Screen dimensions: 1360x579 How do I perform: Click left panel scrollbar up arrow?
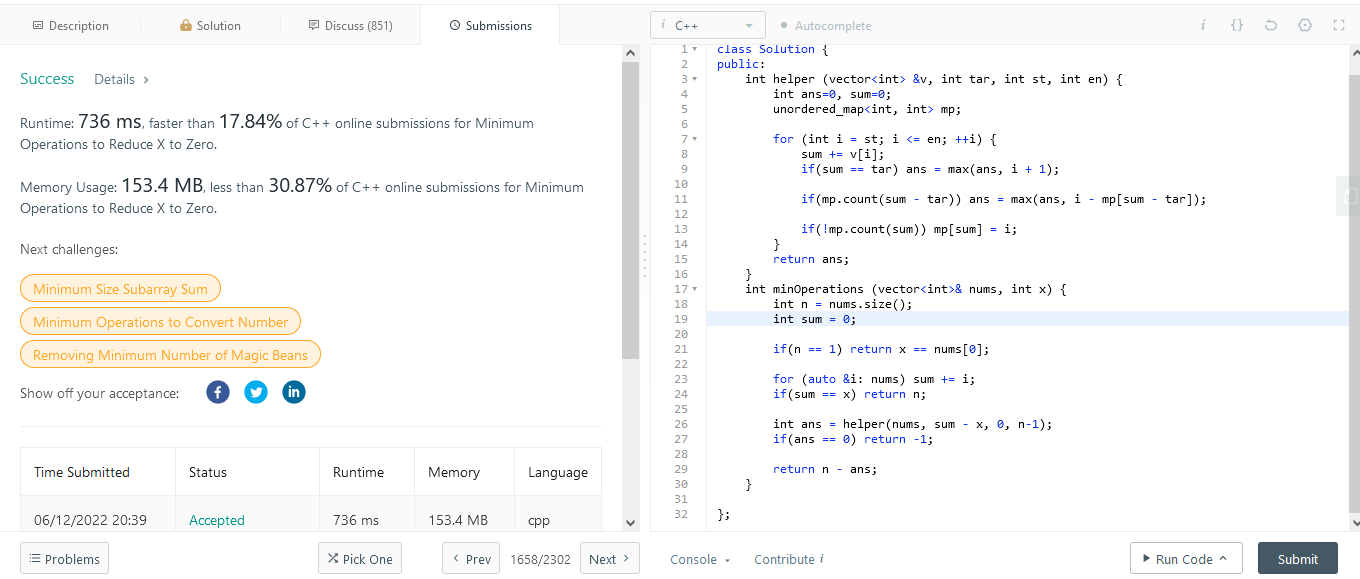pyautogui.click(x=630, y=52)
